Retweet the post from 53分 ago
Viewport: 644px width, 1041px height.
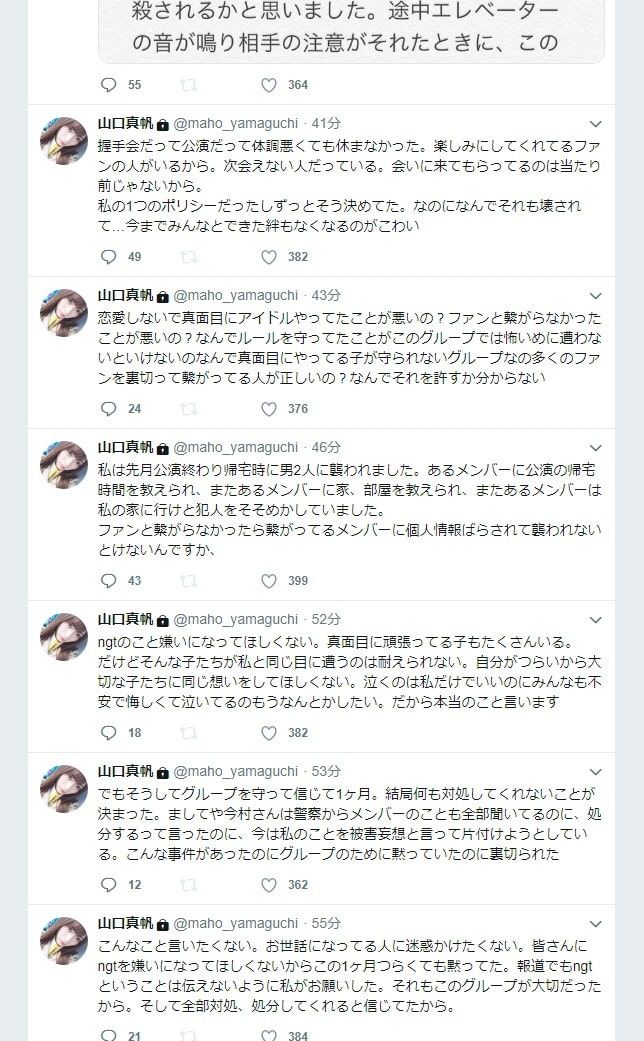pyautogui.click(x=189, y=885)
